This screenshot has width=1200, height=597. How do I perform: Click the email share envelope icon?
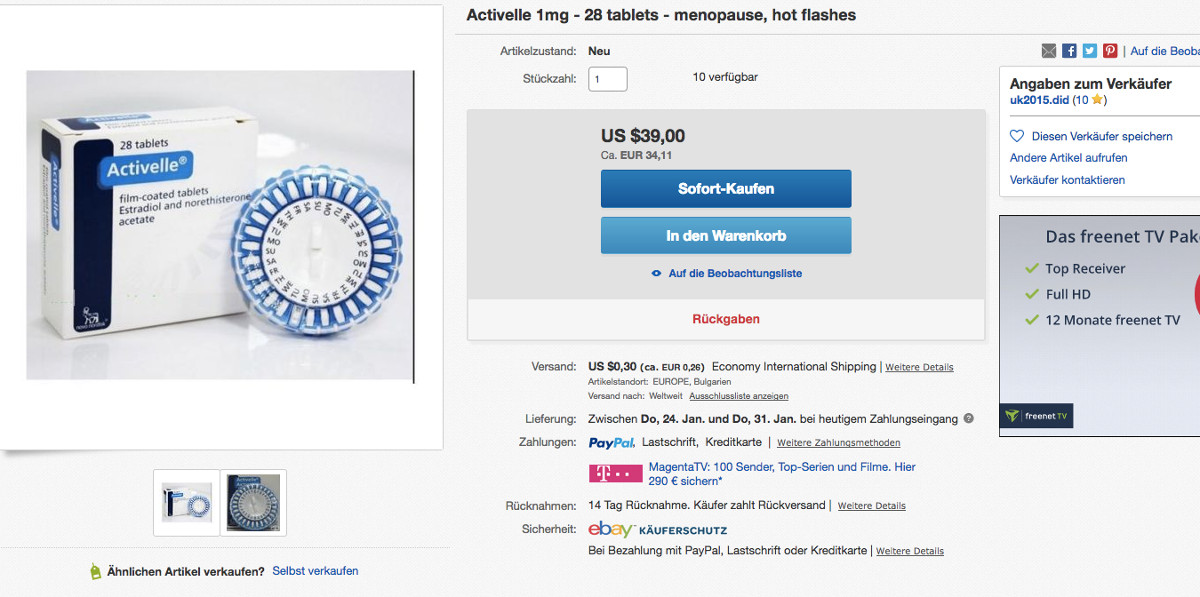1049,51
